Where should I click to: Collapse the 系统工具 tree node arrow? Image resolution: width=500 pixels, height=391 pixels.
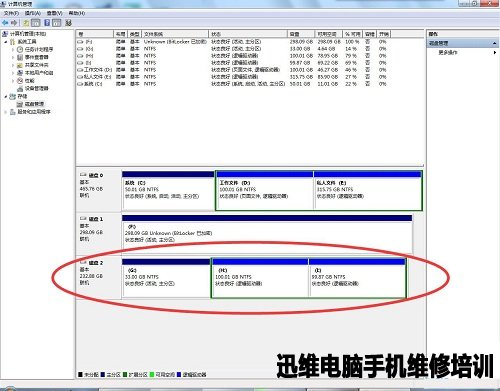6,42
